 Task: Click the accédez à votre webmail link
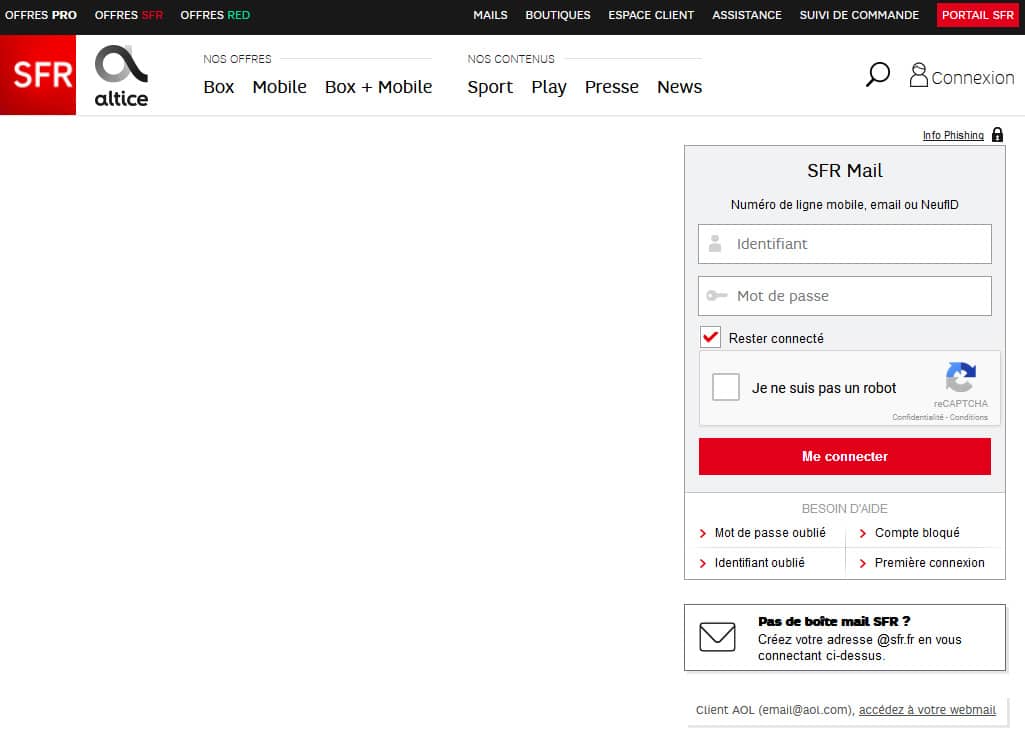[927, 710]
